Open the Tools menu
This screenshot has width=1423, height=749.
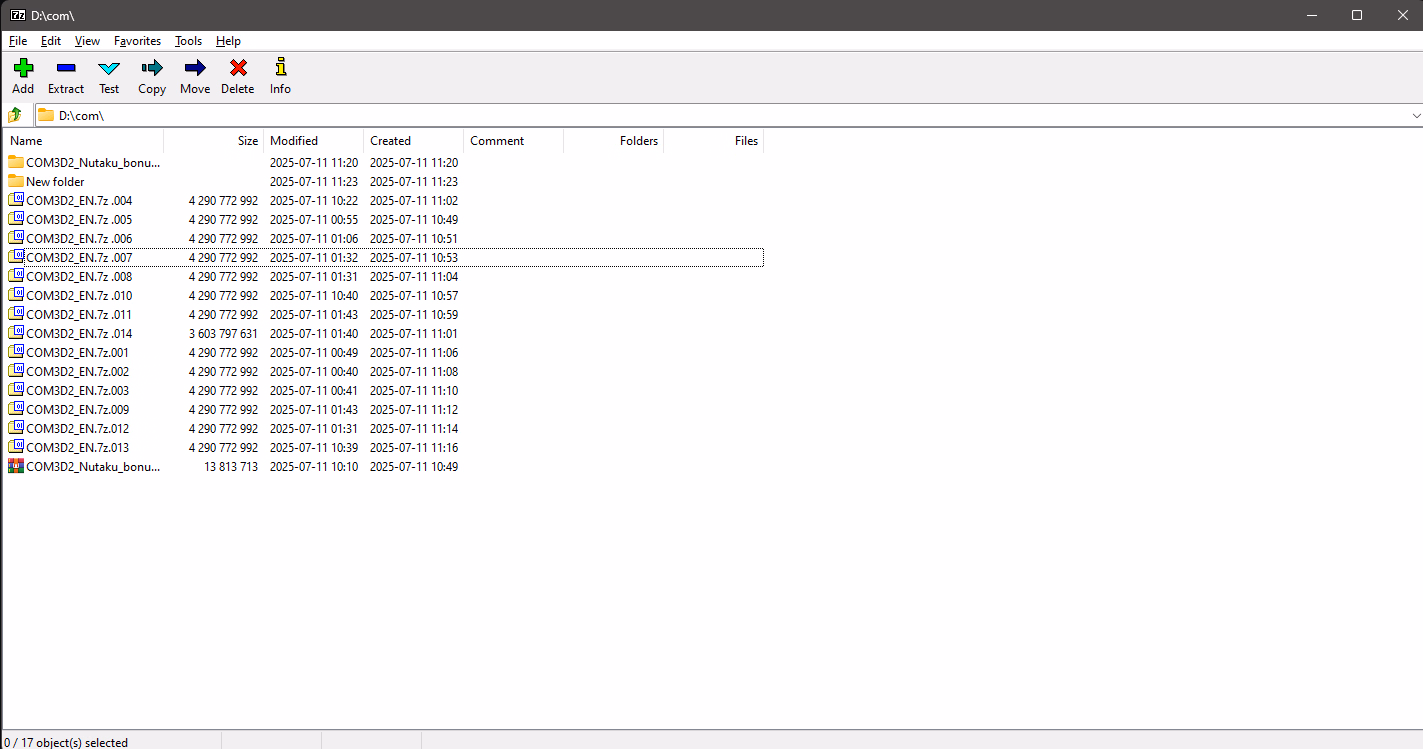click(x=188, y=41)
